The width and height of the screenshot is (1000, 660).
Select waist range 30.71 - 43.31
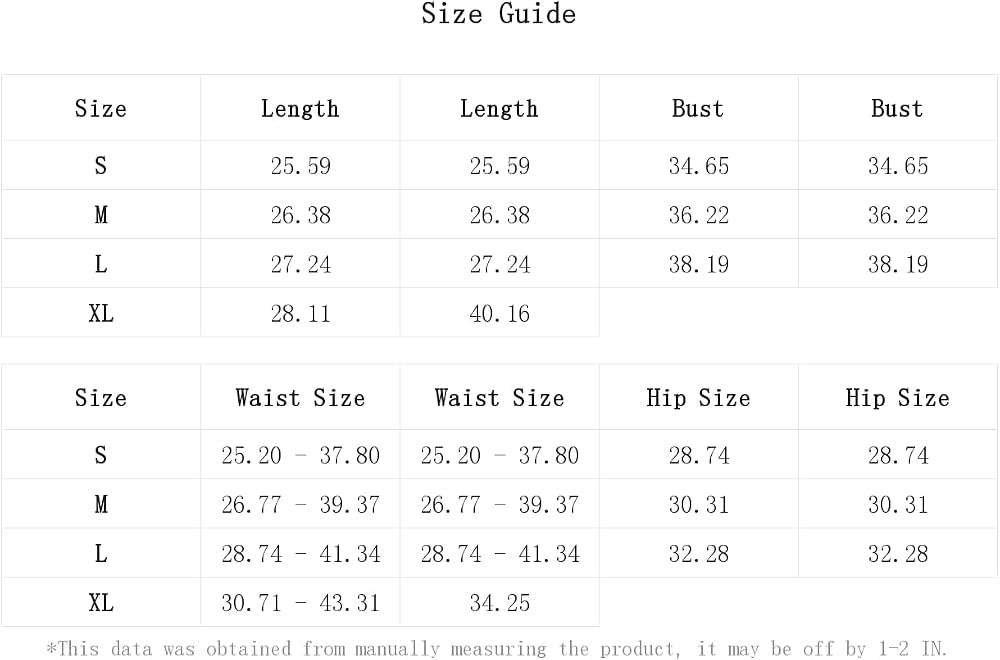pos(300,603)
